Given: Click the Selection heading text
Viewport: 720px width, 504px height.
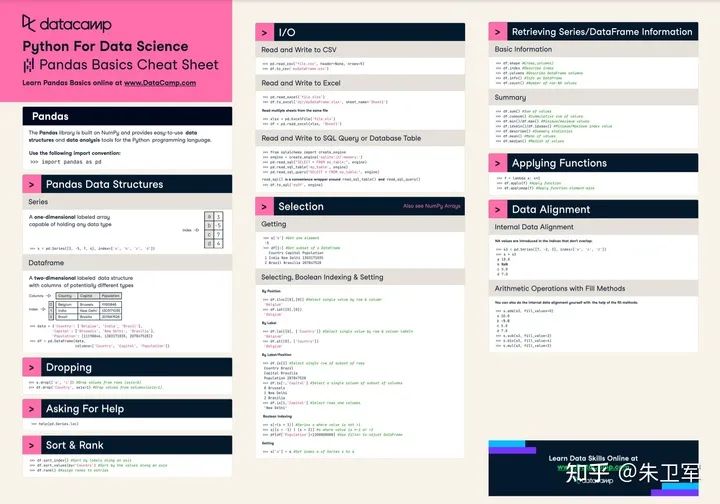Looking at the screenshot, I should click(x=301, y=207).
